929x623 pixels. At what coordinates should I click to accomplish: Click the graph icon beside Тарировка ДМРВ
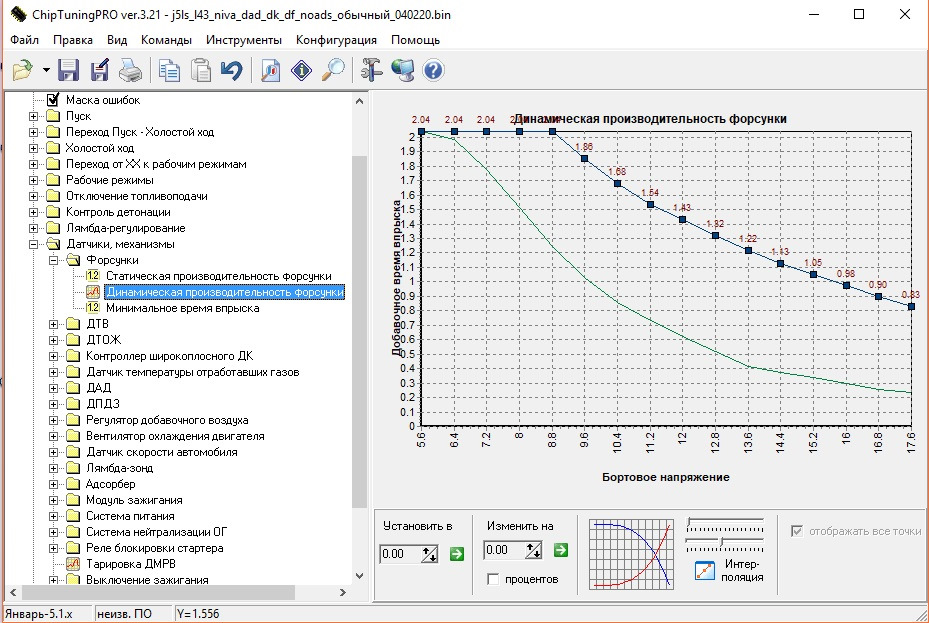[x=73, y=564]
